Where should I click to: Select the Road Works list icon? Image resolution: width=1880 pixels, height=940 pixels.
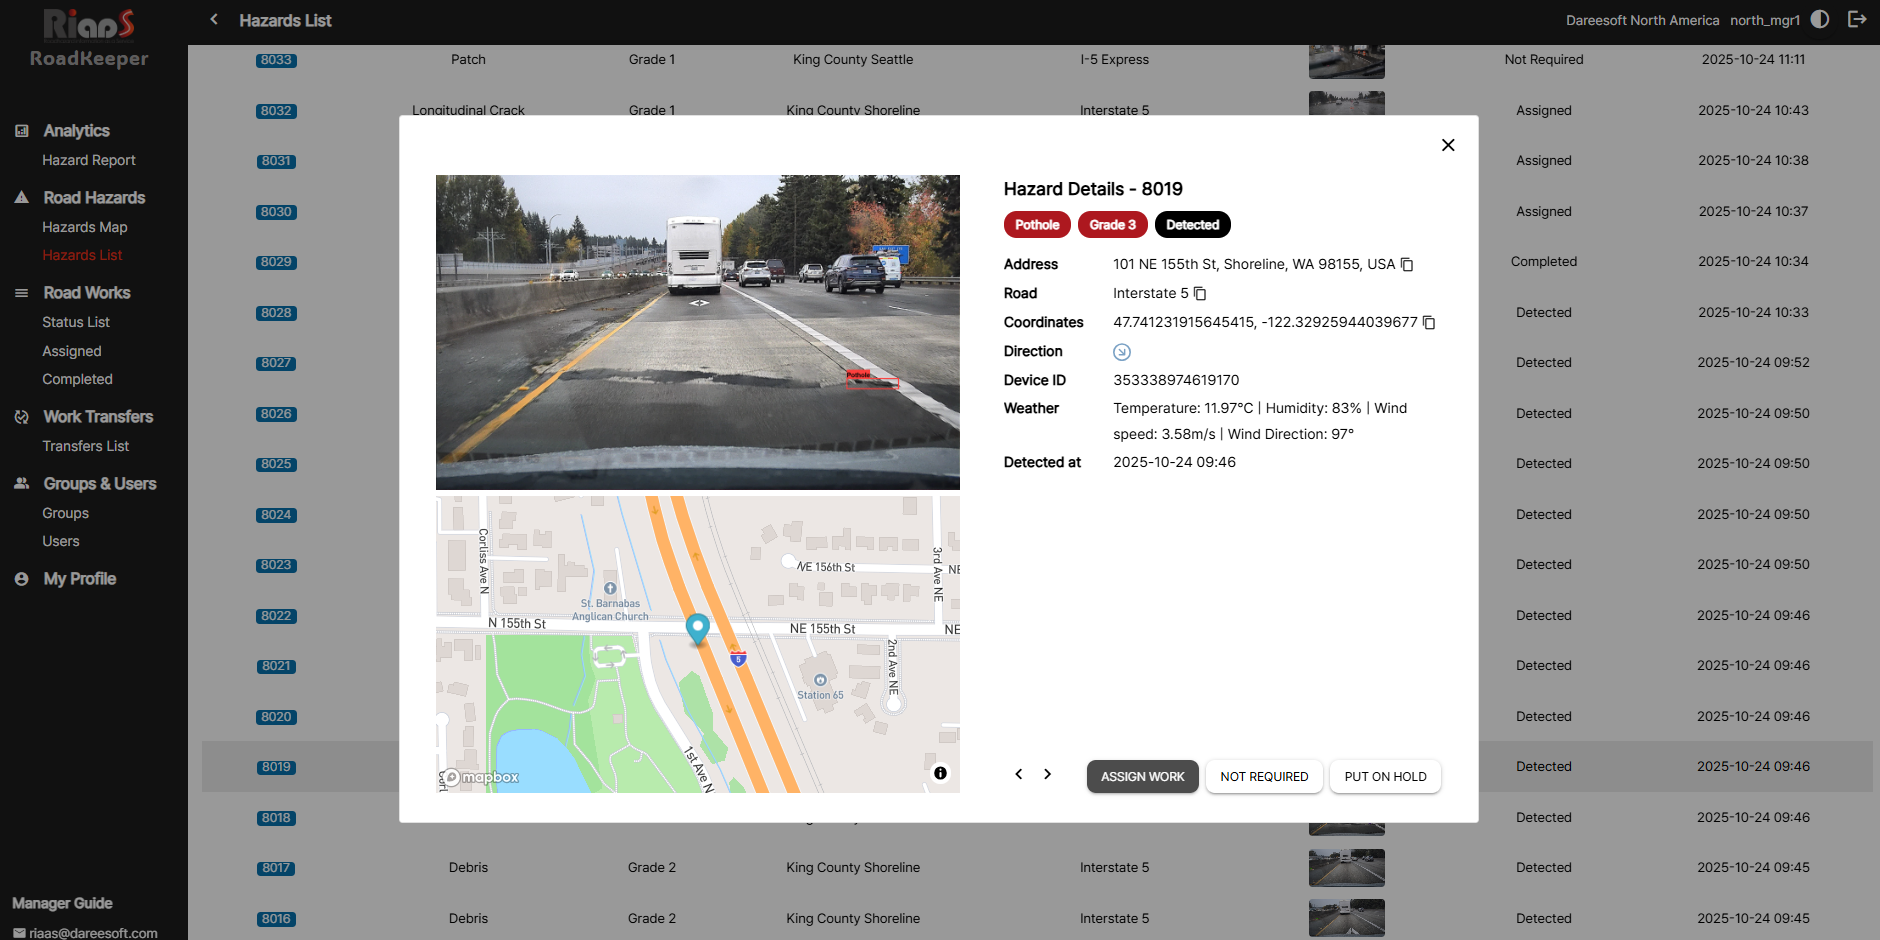coord(21,292)
